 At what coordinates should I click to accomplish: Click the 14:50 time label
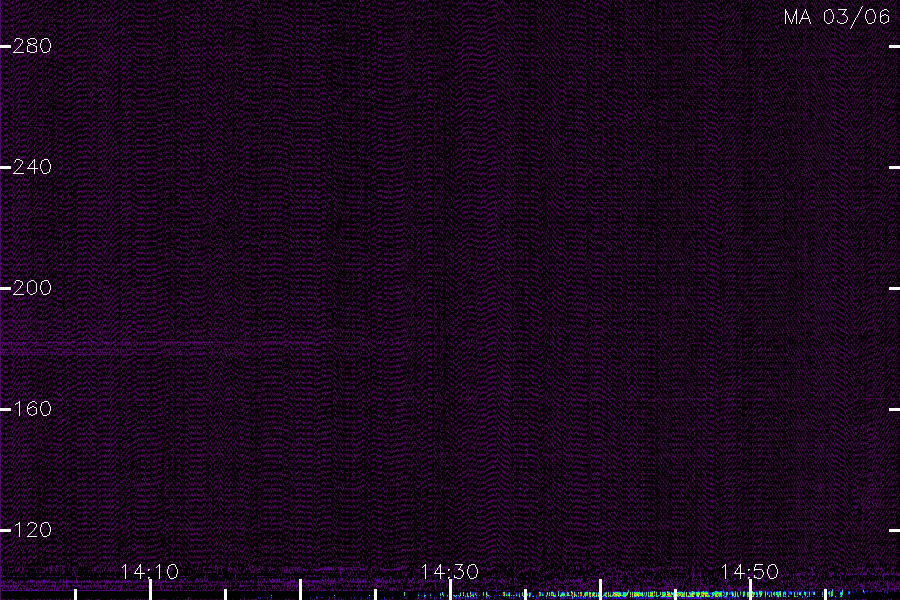point(749,571)
